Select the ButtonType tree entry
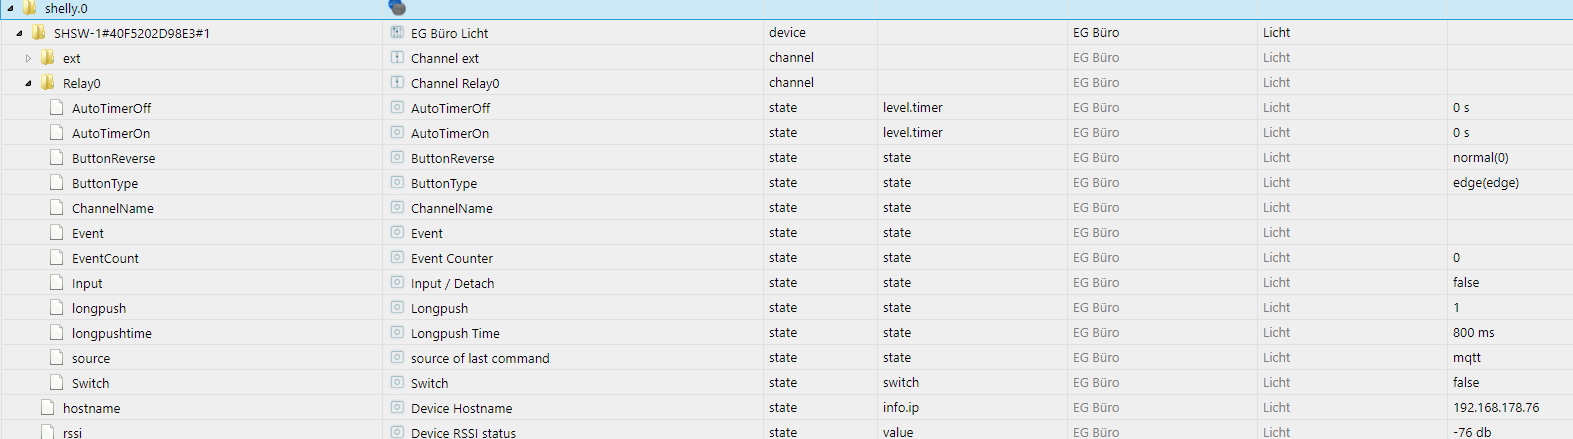This screenshot has height=439, width=1573. (105, 183)
